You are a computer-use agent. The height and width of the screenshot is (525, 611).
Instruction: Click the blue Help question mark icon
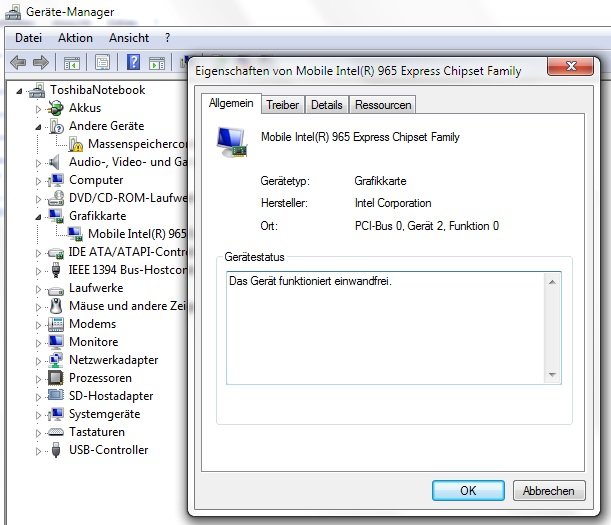coord(133,62)
